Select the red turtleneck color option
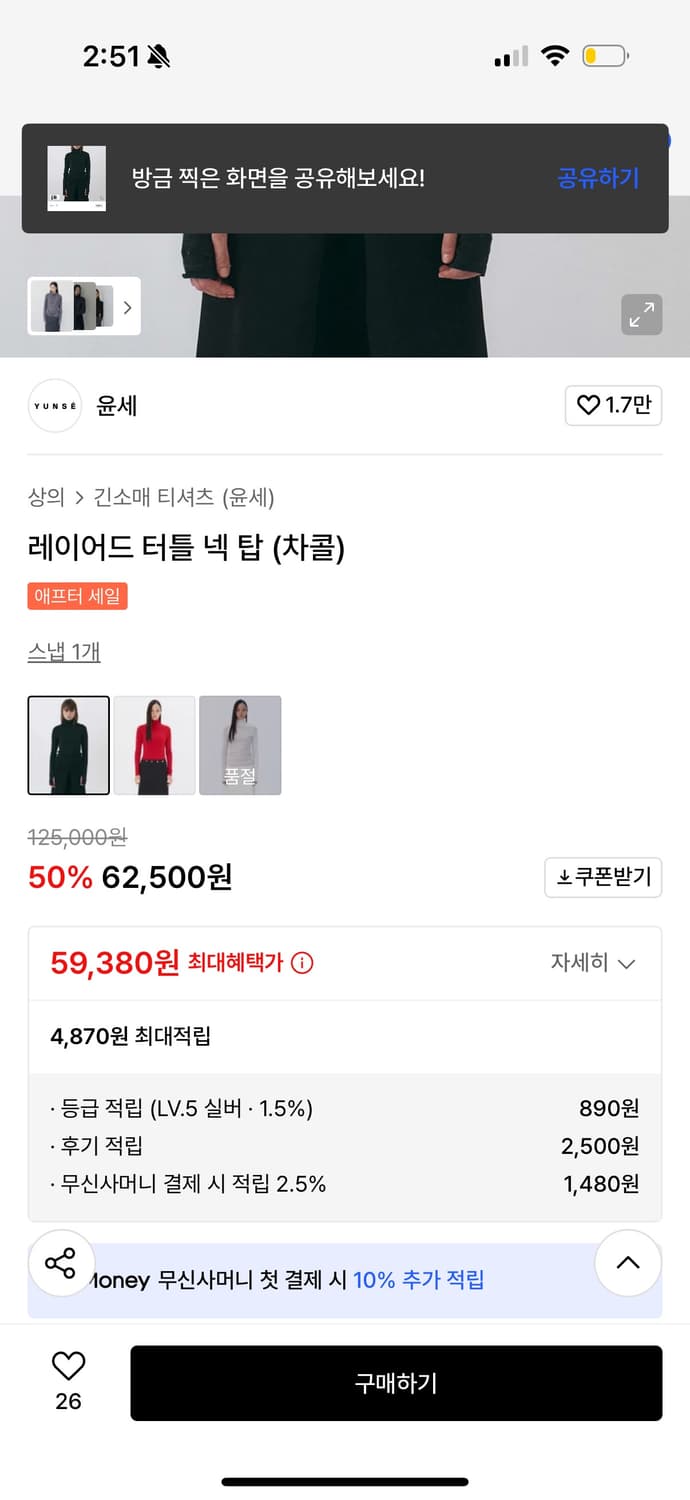The height and width of the screenshot is (1500, 690). (155, 745)
